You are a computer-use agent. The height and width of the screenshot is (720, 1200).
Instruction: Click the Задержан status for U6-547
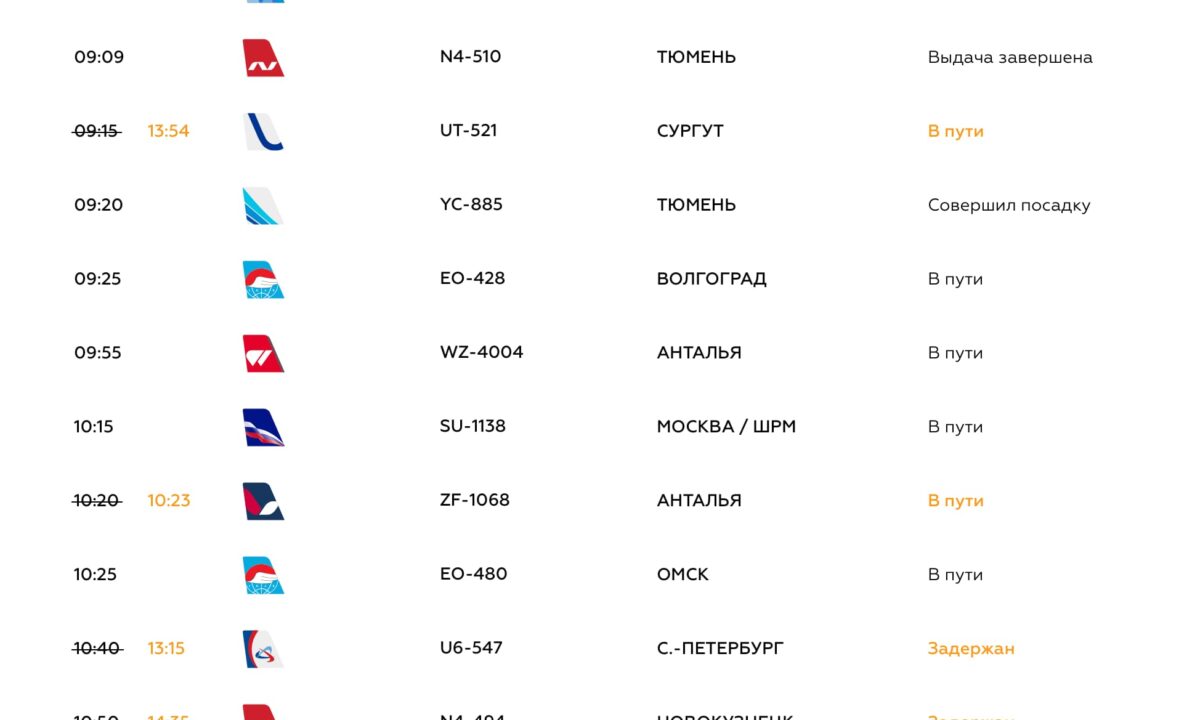point(971,649)
